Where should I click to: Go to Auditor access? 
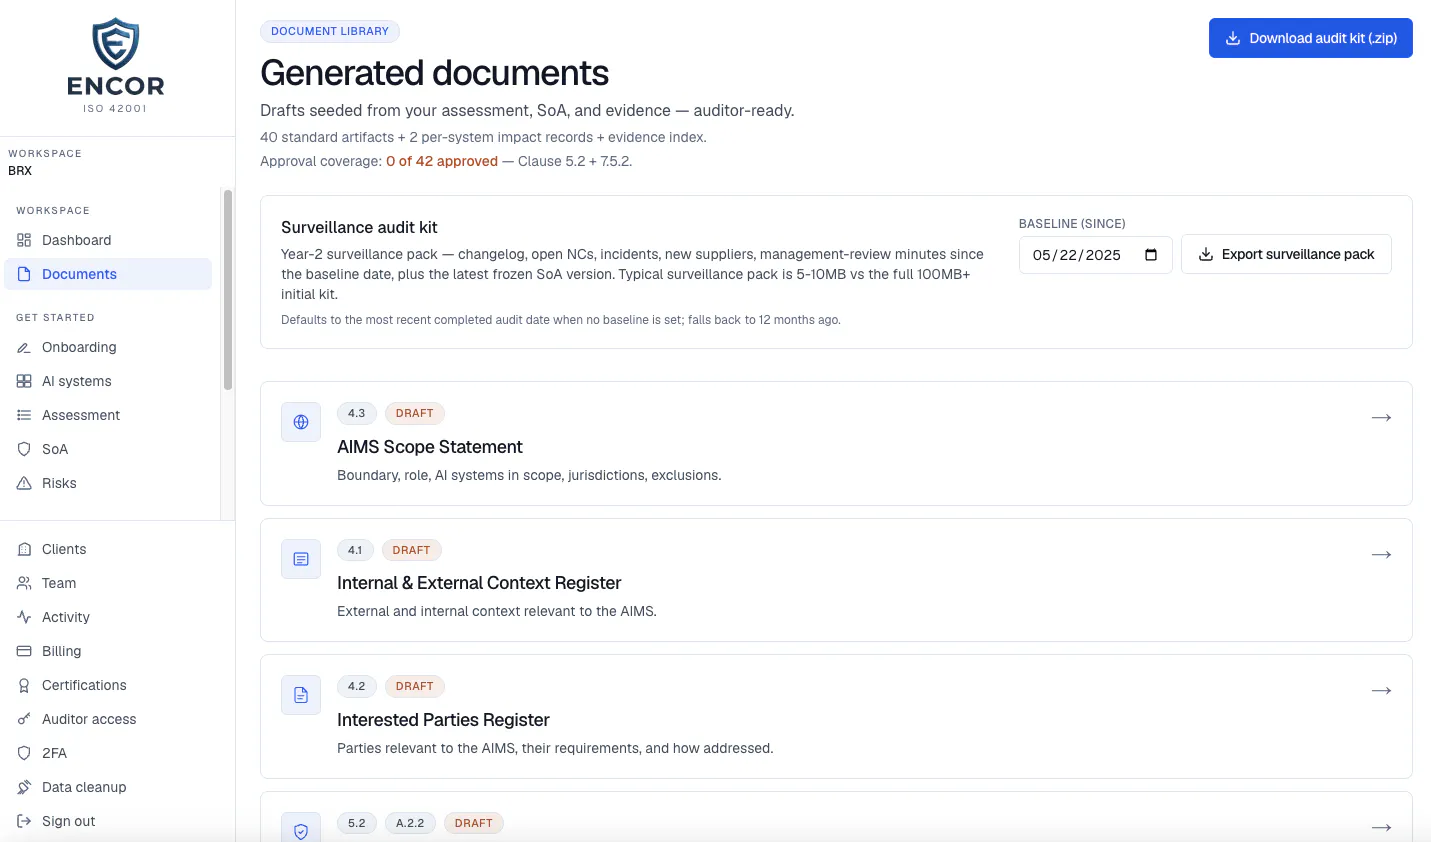(x=108, y=719)
